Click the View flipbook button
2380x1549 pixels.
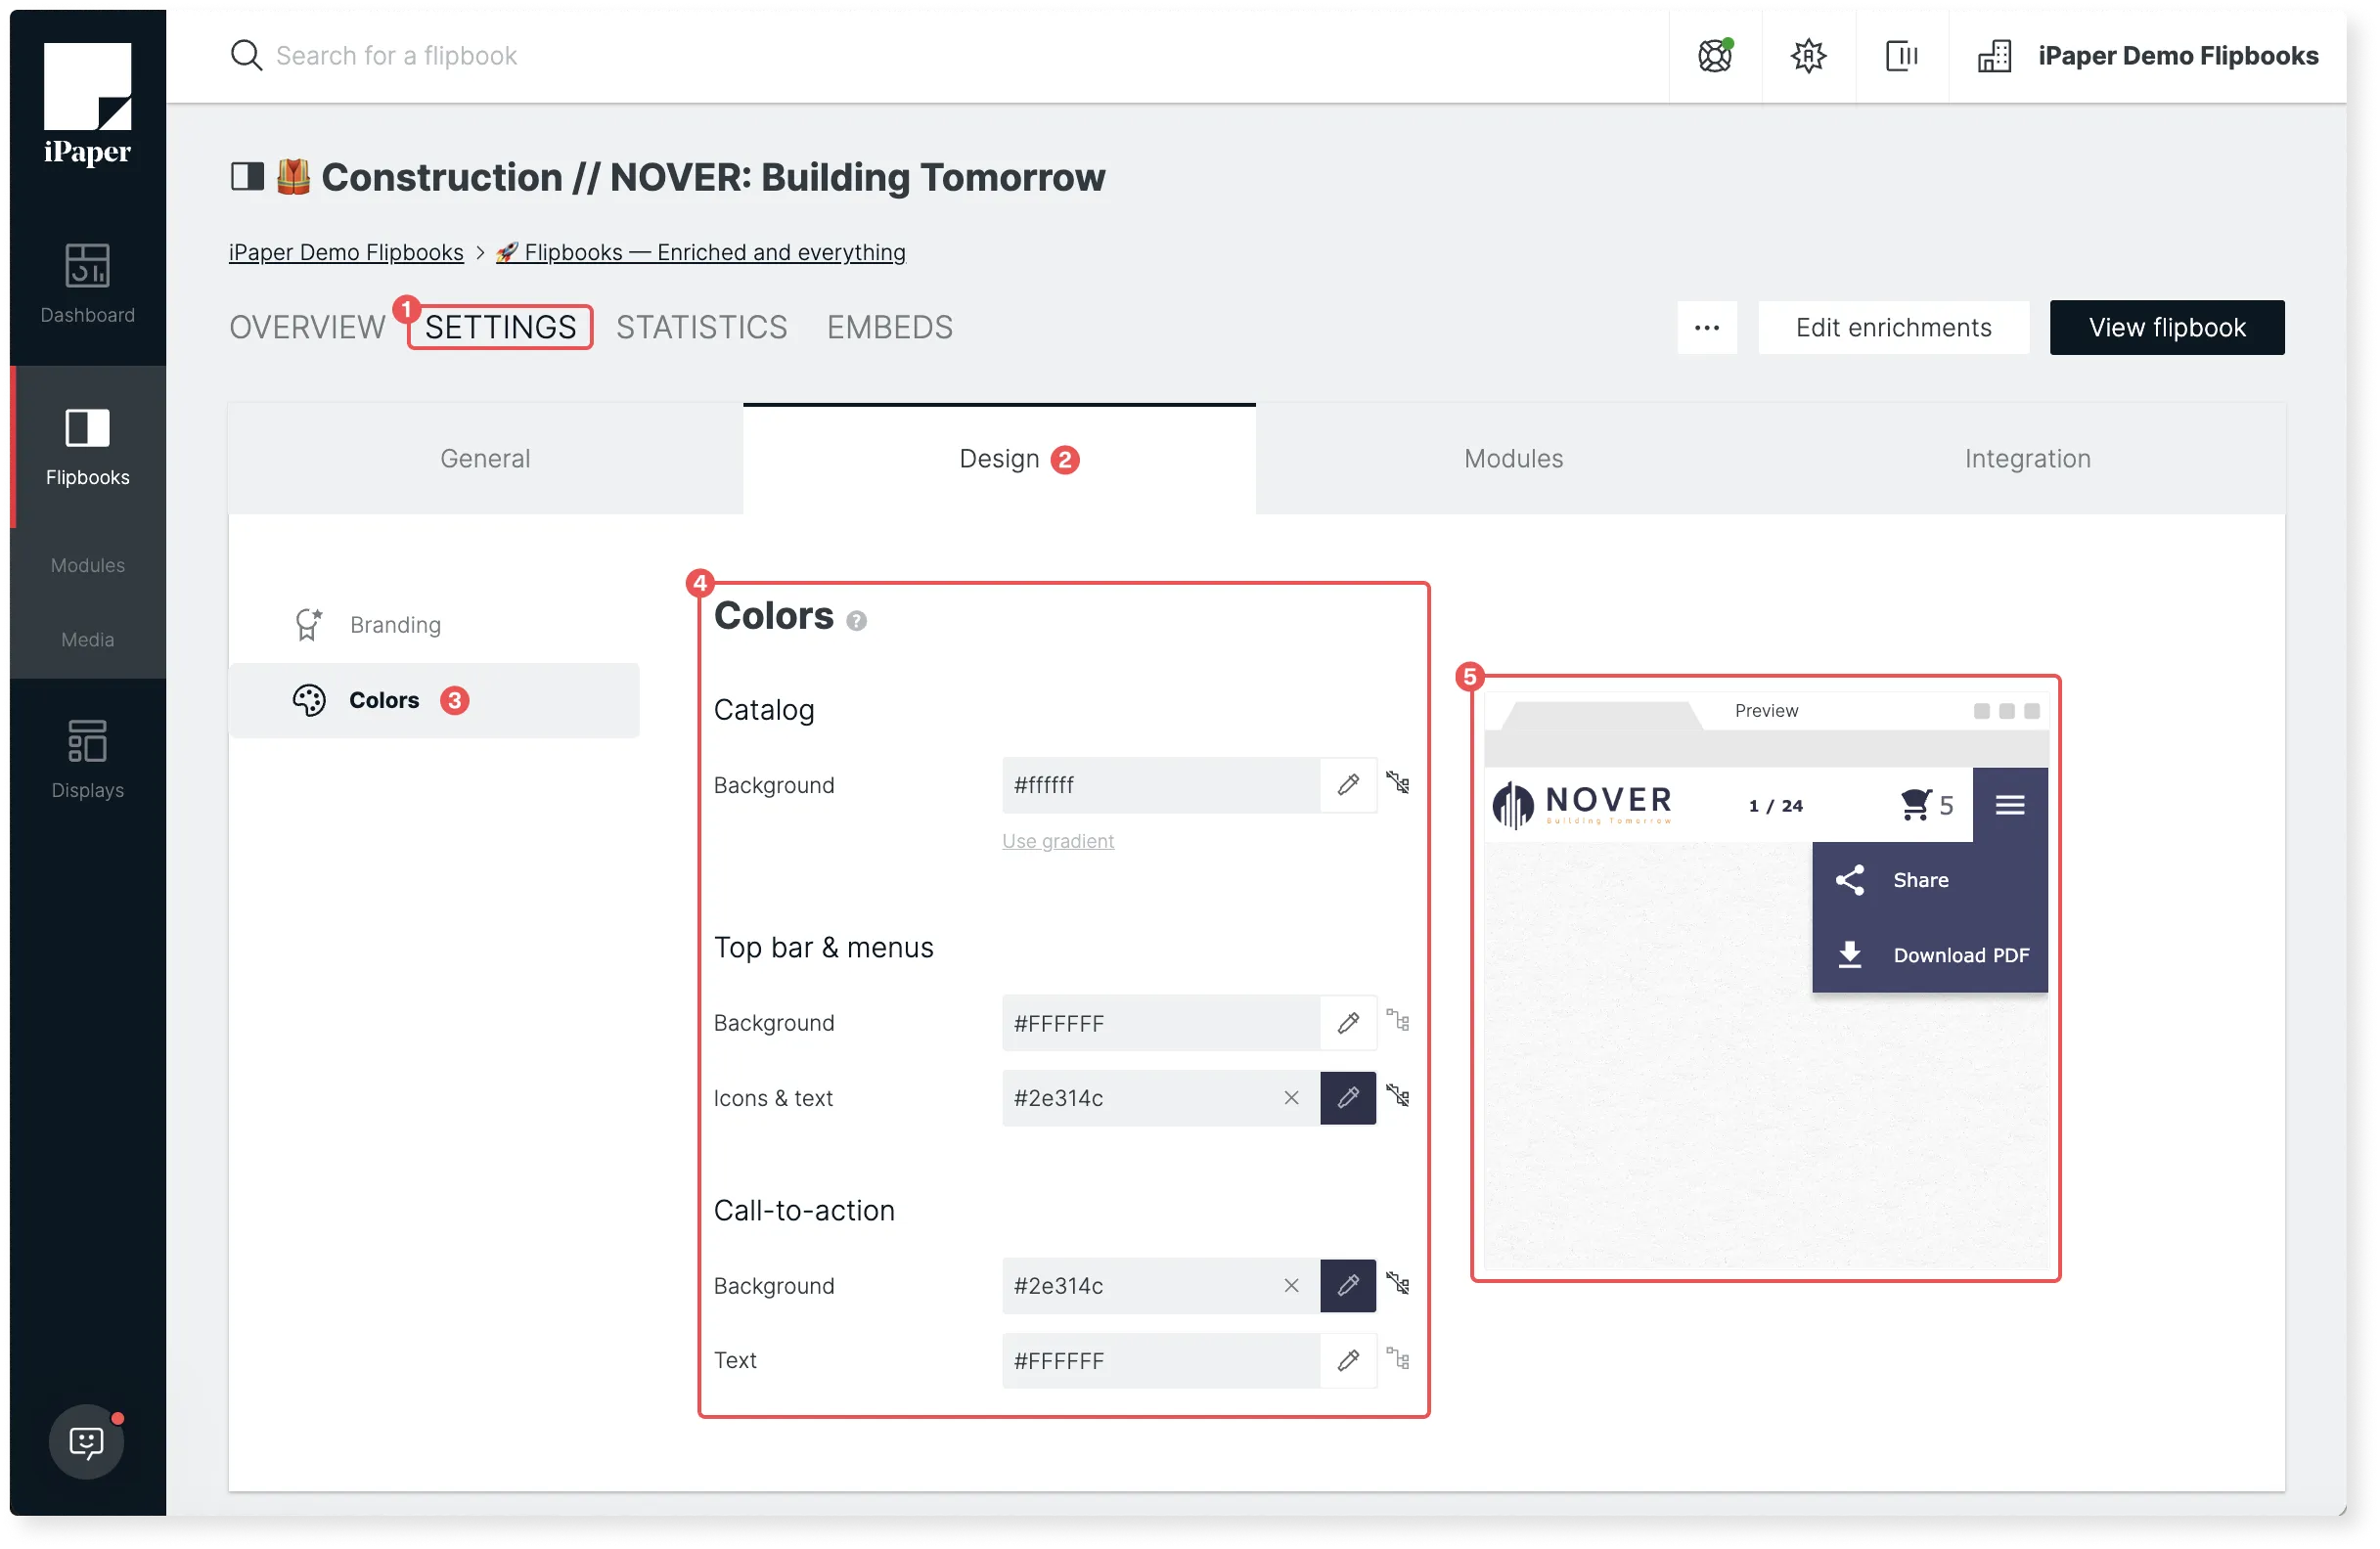pos(2166,328)
